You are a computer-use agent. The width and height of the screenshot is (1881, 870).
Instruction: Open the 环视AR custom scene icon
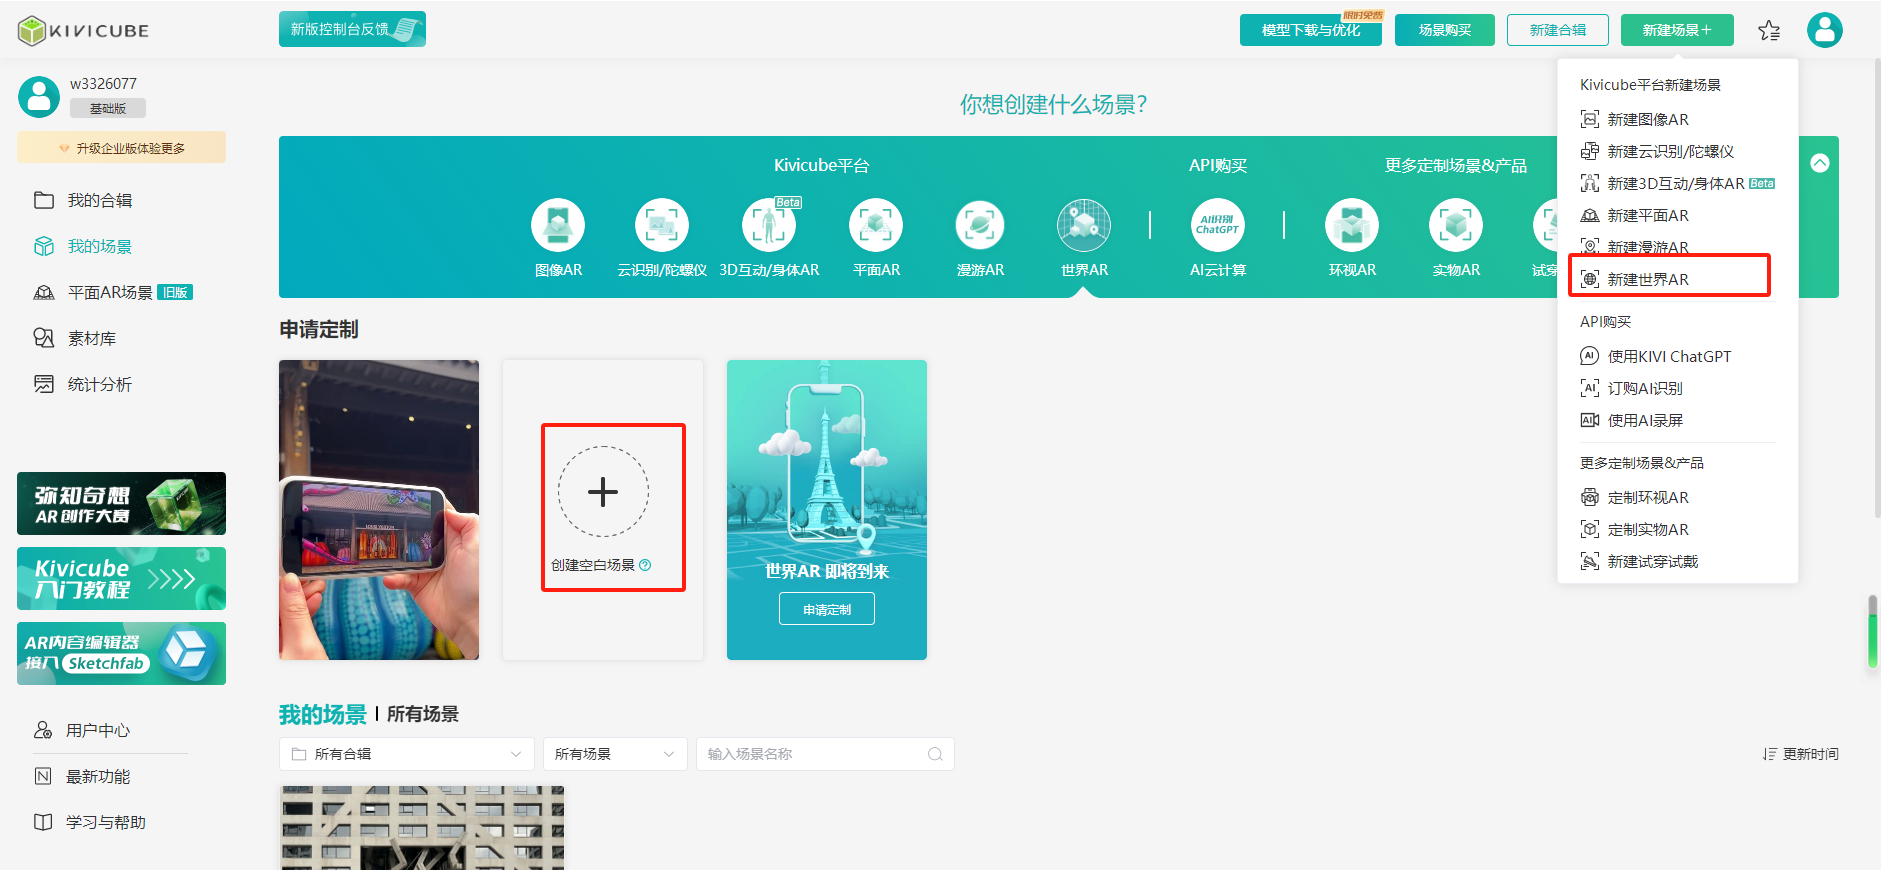point(1351,225)
